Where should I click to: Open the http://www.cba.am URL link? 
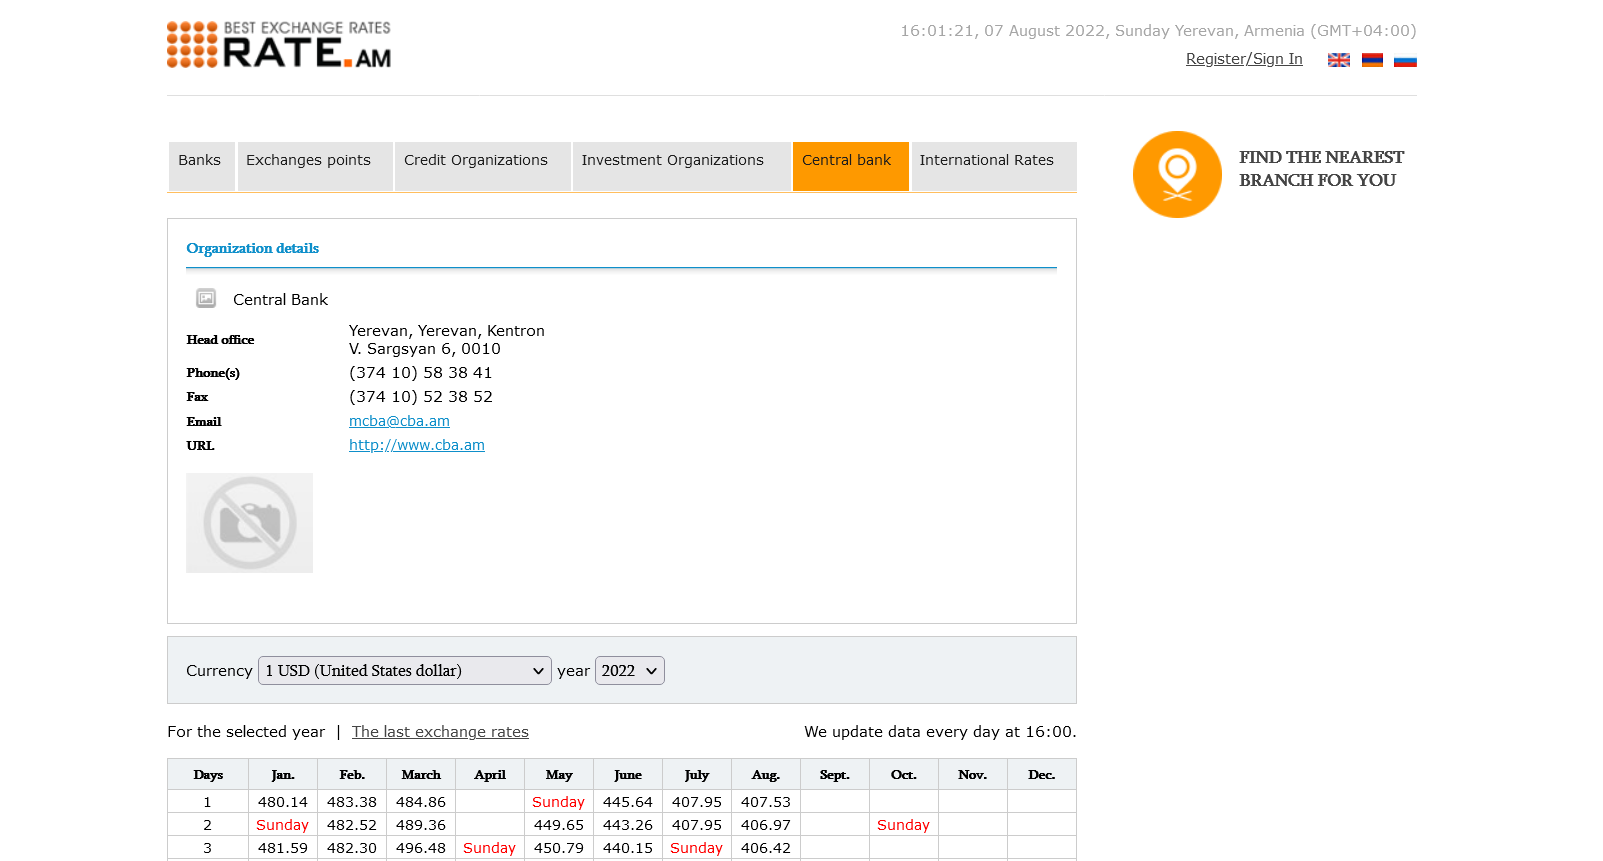416,445
